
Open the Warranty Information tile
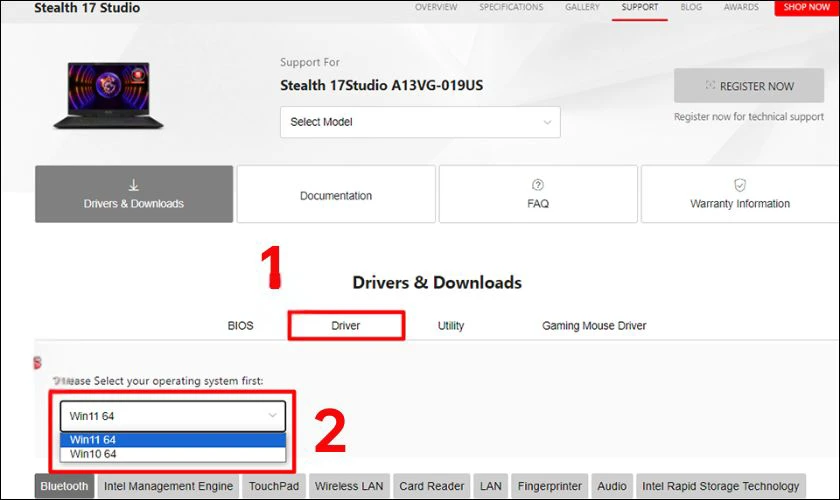pyautogui.click(x=740, y=194)
